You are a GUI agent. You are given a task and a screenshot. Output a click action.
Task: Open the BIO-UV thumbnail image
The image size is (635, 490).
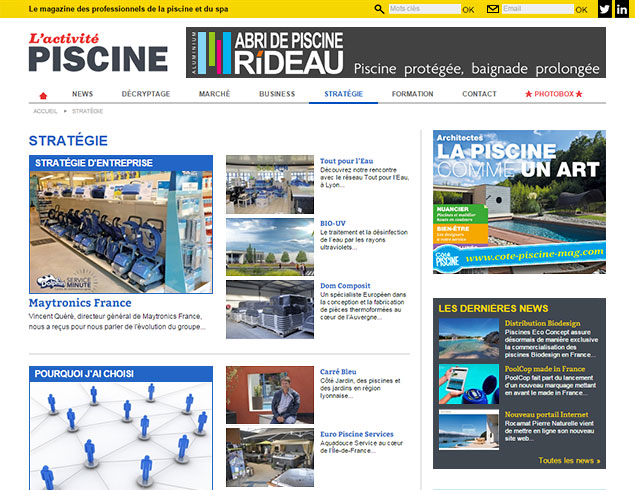[270, 247]
